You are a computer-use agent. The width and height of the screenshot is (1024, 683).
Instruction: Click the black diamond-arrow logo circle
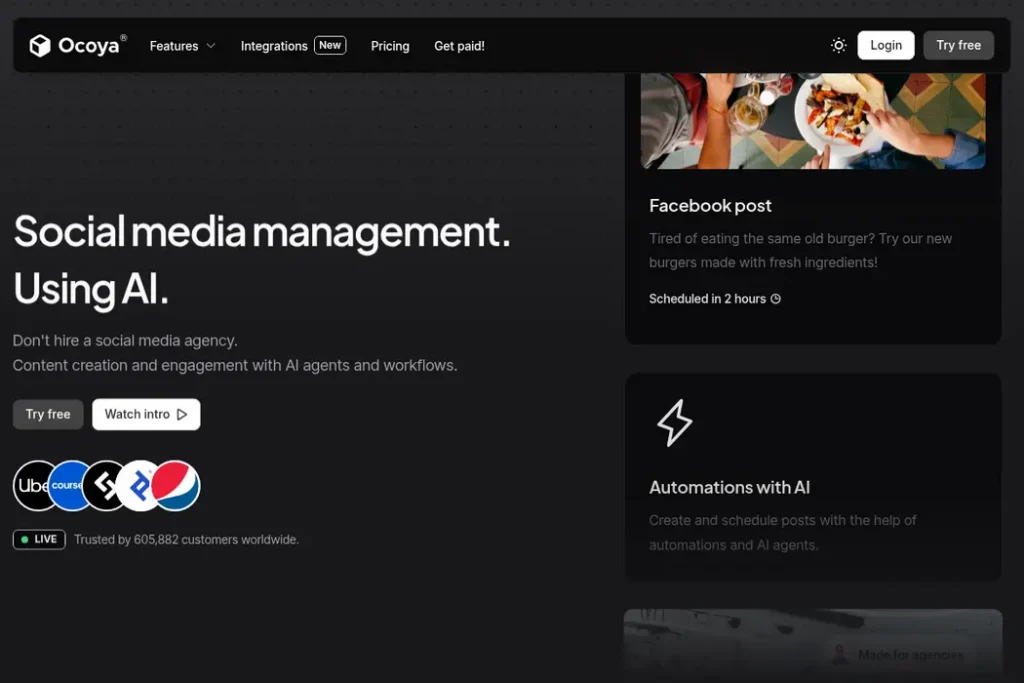tap(101, 485)
